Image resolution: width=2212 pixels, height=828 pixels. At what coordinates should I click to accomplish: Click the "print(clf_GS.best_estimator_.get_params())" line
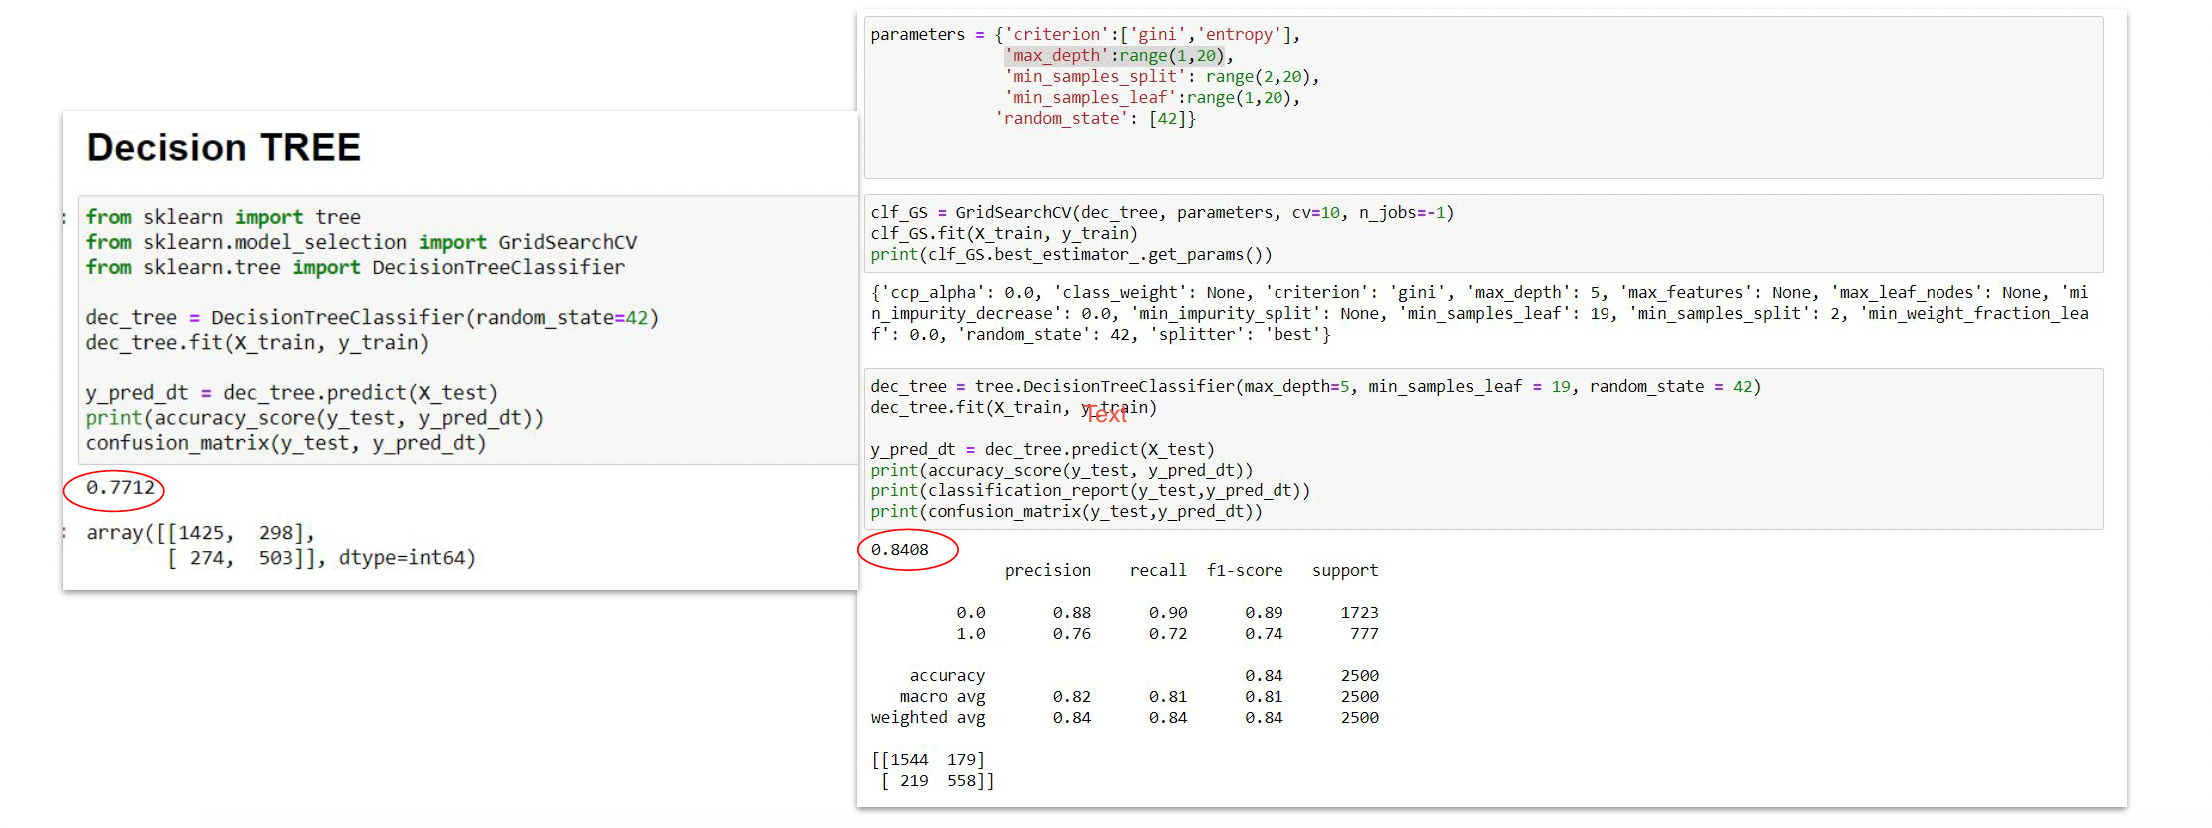pos(1071,255)
